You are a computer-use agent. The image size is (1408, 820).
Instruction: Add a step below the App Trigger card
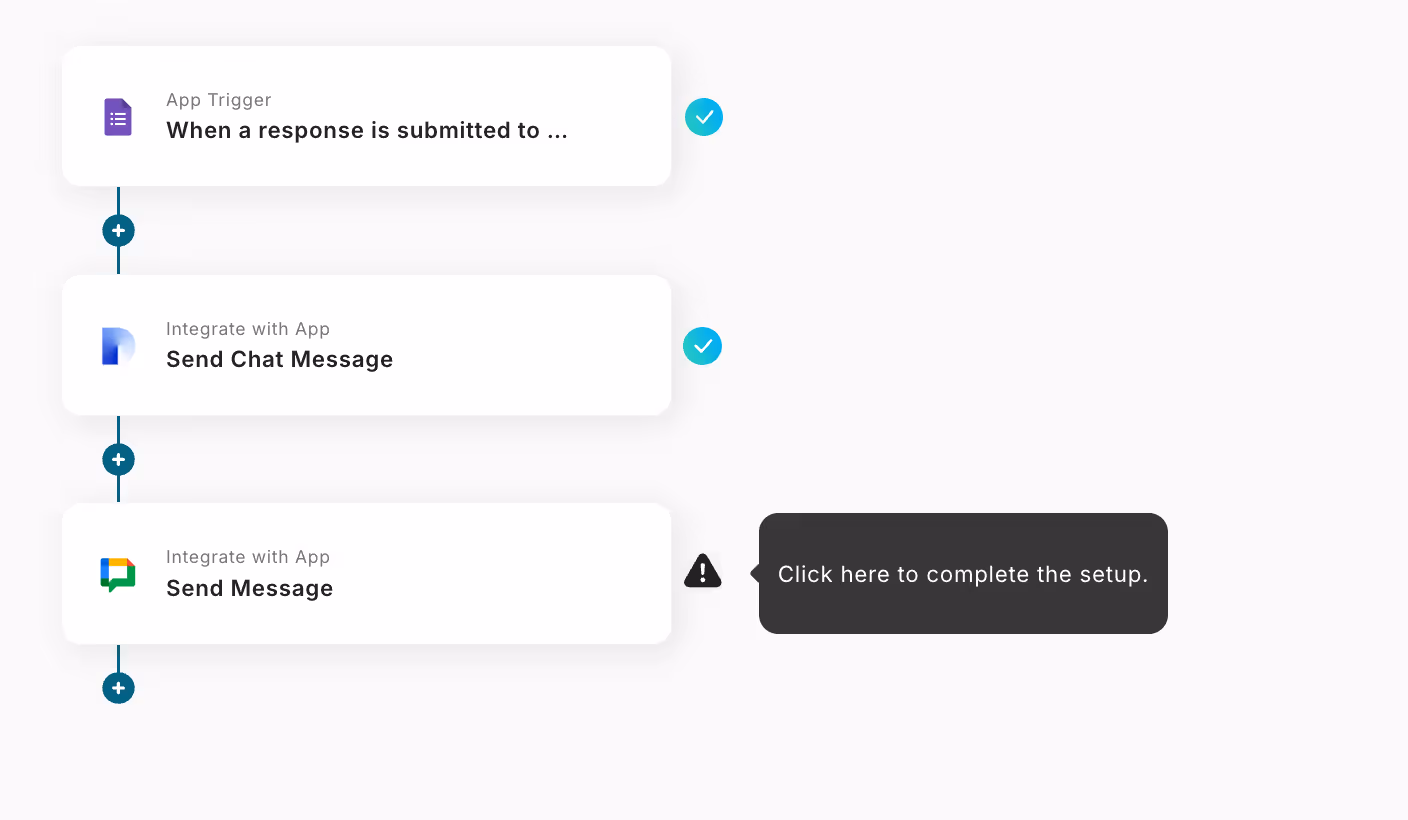click(118, 231)
